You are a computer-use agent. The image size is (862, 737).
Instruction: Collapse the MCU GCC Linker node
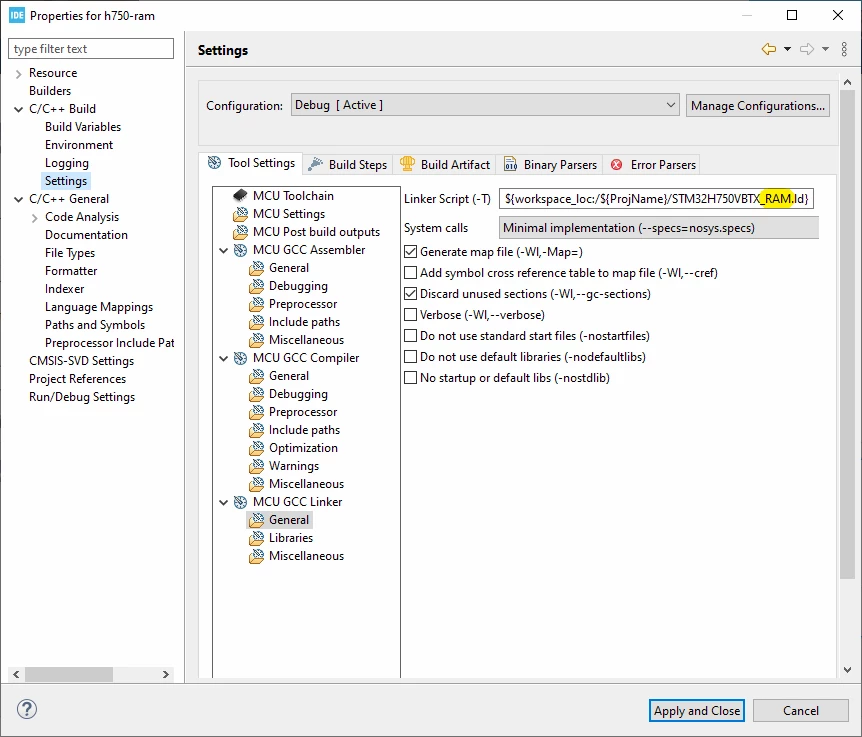pos(223,502)
